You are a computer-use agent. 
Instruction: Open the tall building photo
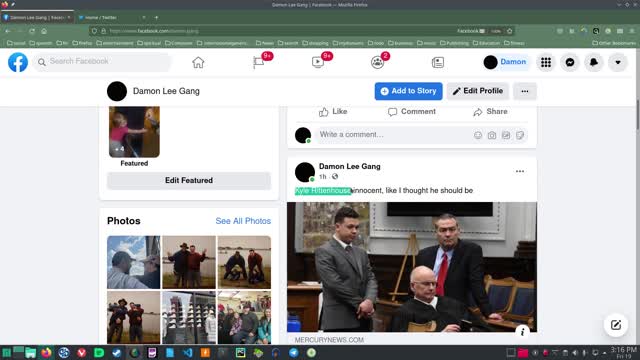click(189, 317)
